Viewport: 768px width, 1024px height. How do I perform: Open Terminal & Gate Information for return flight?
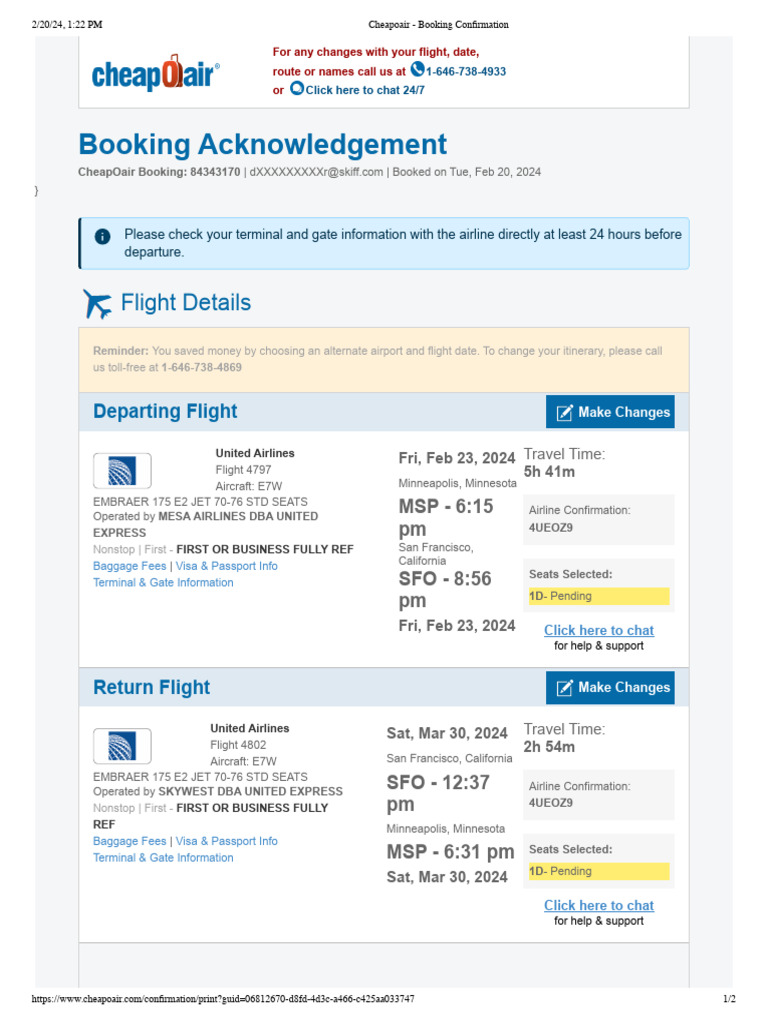[163, 857]
